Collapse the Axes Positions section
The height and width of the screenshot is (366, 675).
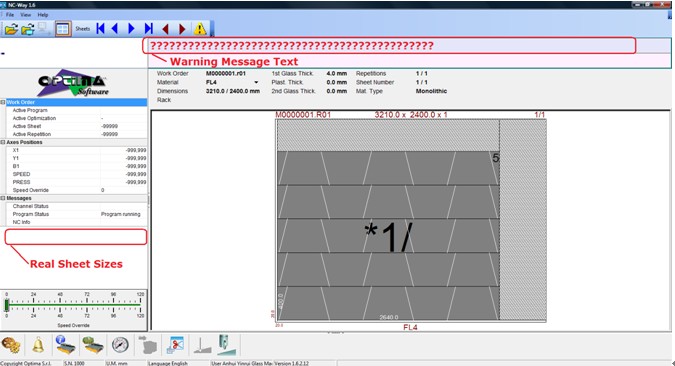coord(3,142)
